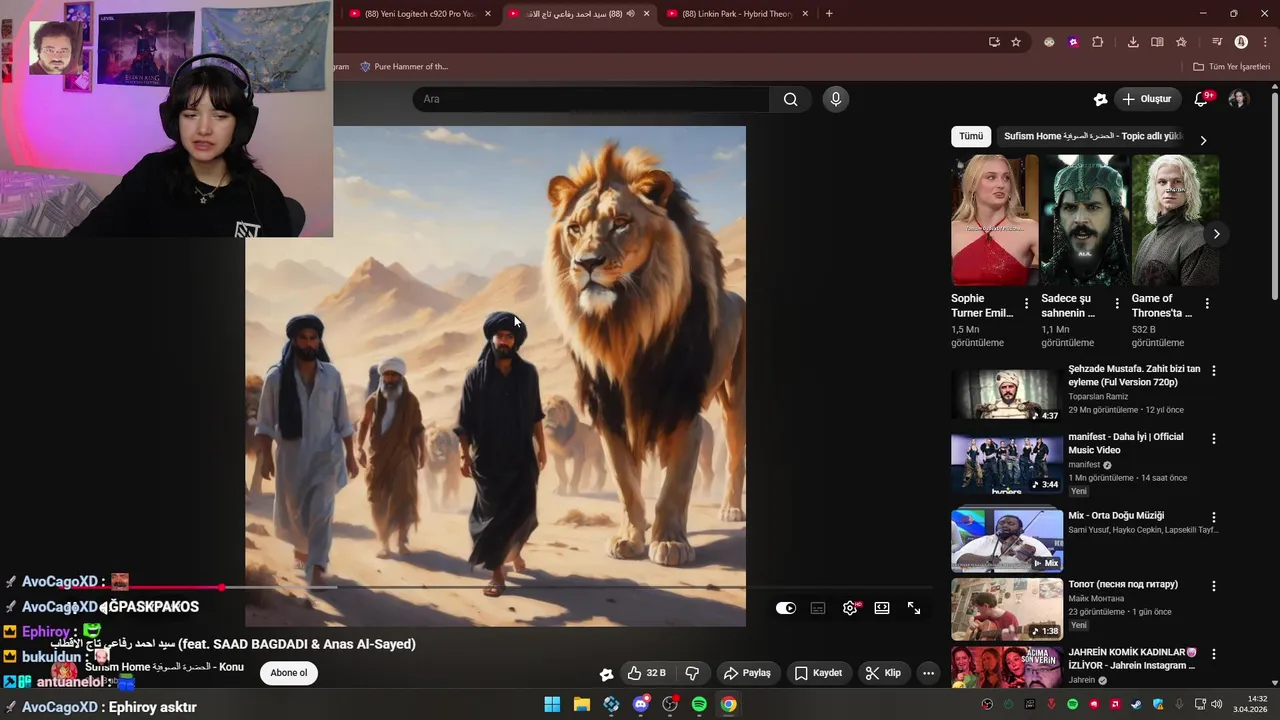Open the browser downloads icon

click(x=1133, y=42)
